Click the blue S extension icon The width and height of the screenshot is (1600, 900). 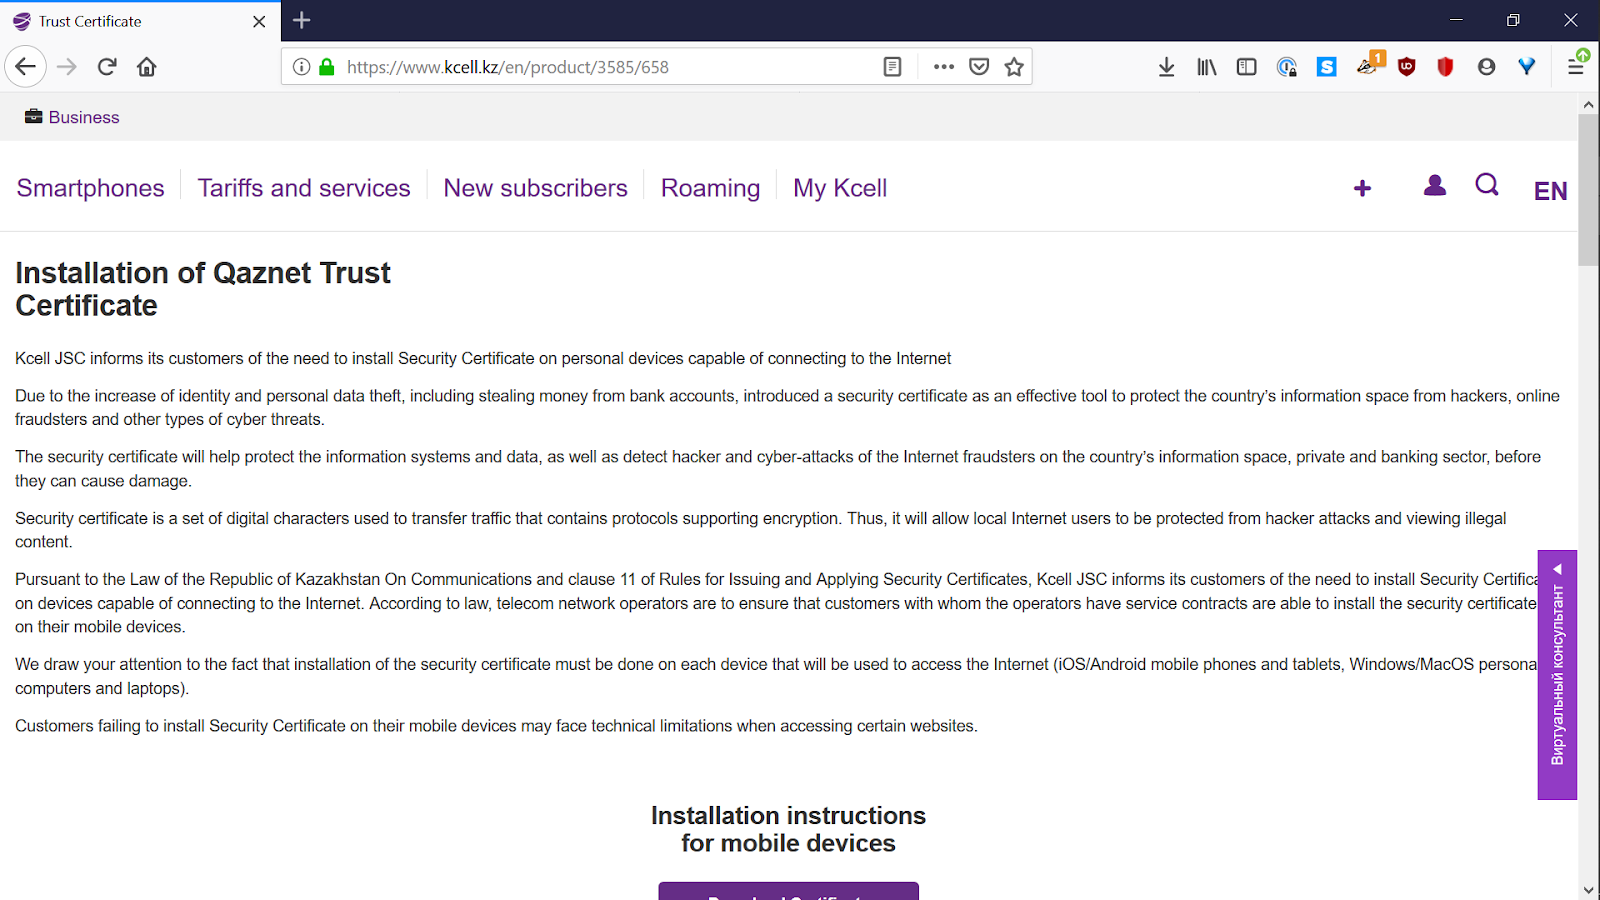tap(1327, 67)
